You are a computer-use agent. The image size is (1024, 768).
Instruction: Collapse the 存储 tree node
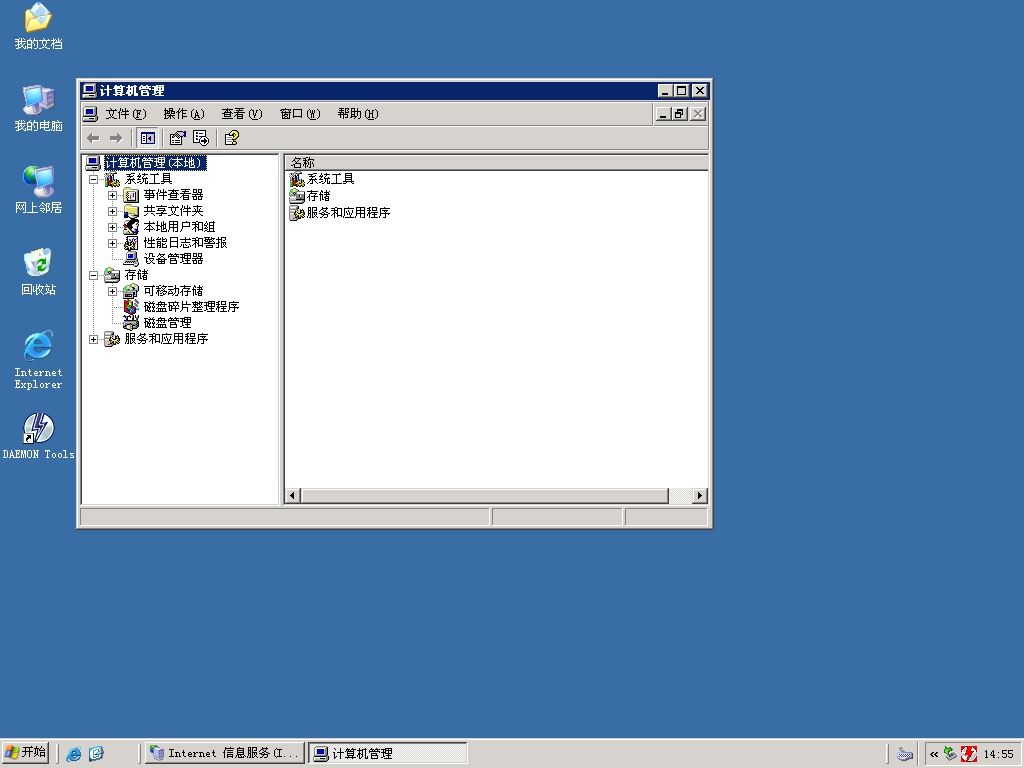coord(93,275)
